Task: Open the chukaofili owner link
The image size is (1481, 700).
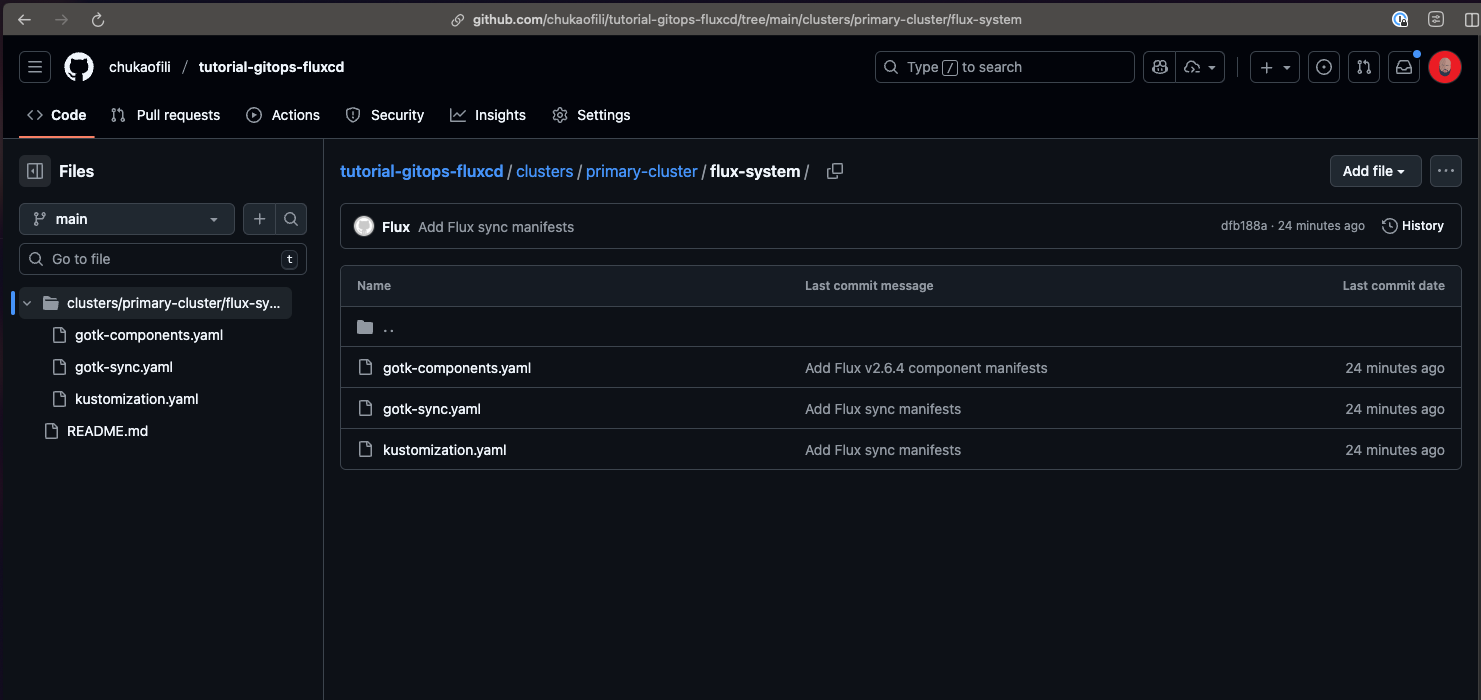Action: 140,67
